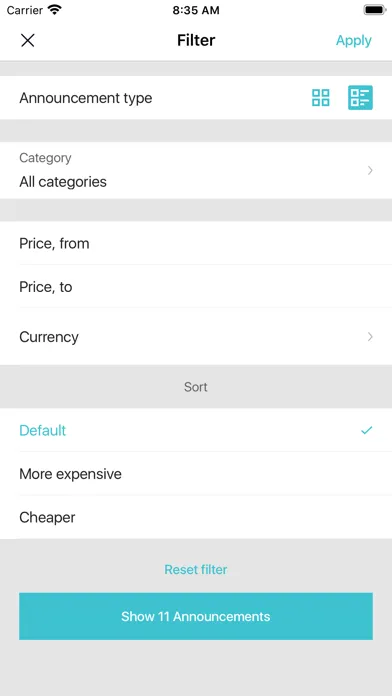Close the Filter screen with X icon

(x=28, y=40)
